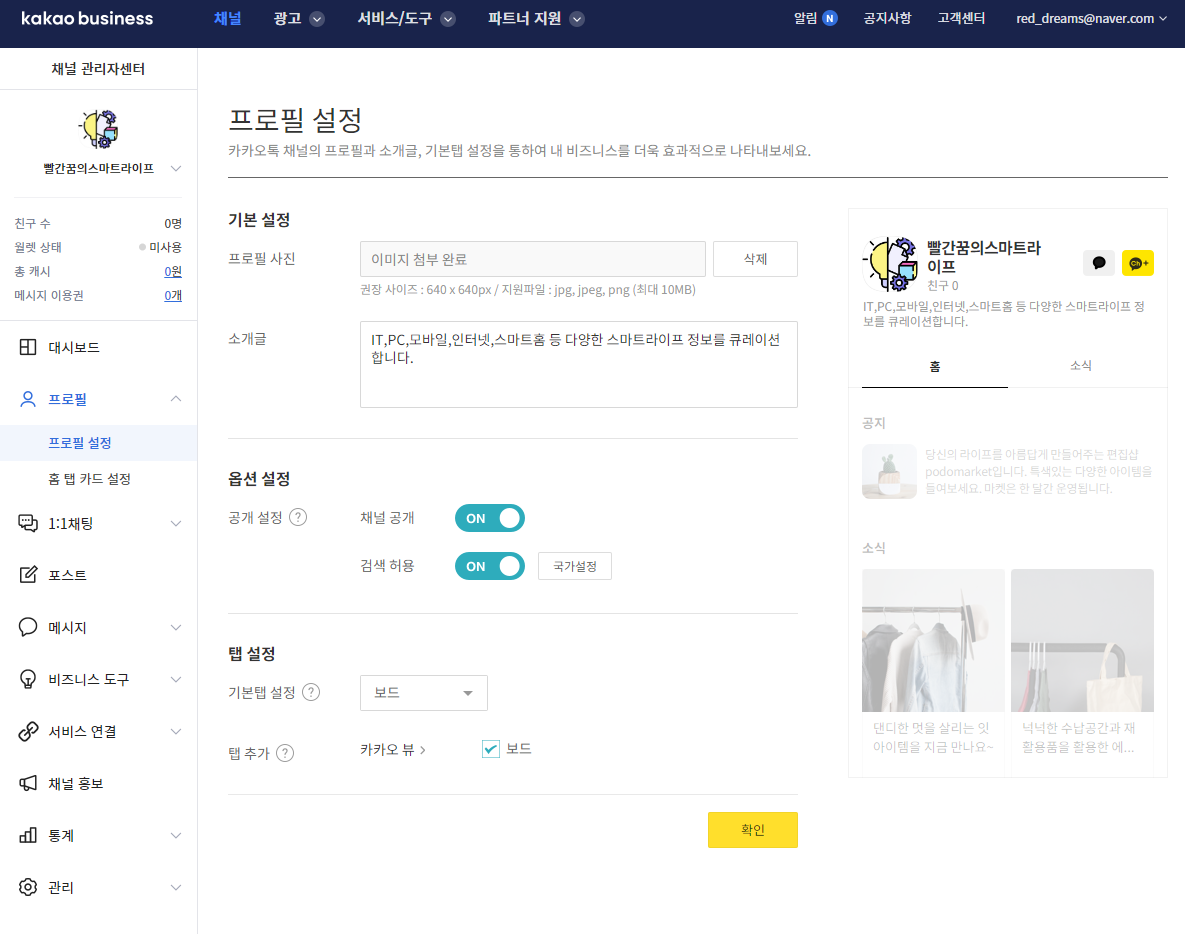
Task: Open the 보드 default tab dropdown
Action: 424,693
